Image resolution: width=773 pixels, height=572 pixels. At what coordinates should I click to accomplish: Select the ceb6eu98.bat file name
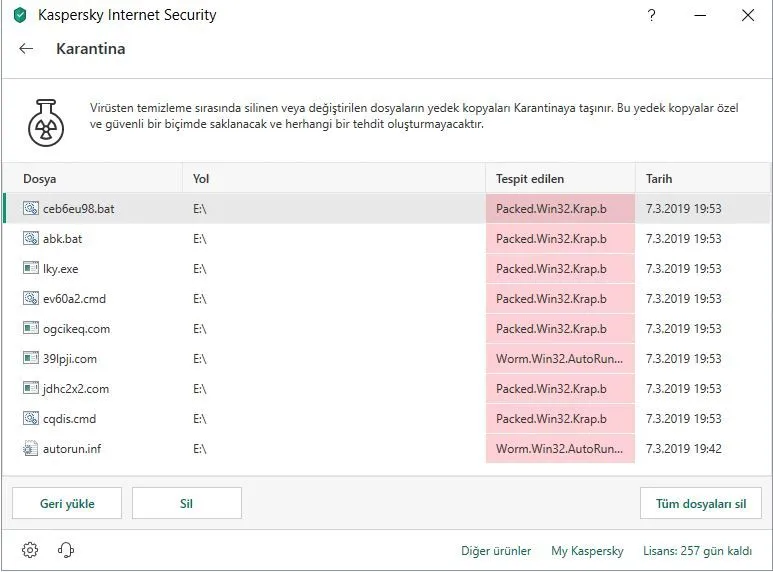[78, 209]
